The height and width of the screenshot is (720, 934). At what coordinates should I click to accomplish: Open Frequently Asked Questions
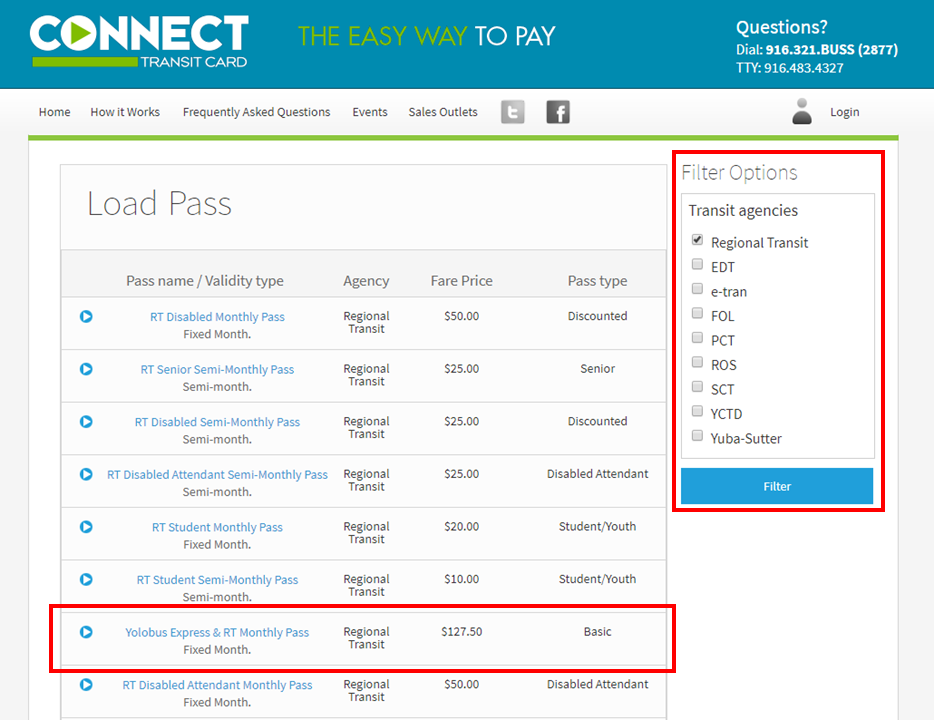[x=256, y=112]
